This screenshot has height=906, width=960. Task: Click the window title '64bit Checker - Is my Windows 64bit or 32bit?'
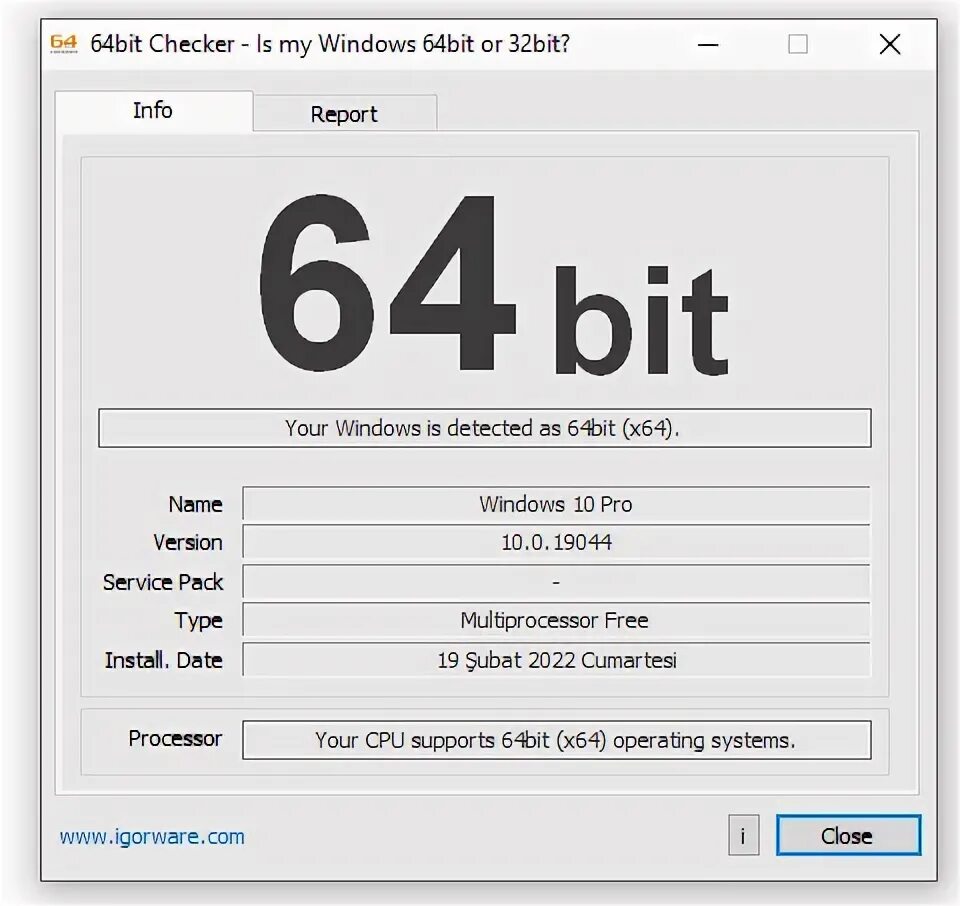(330, 44)
